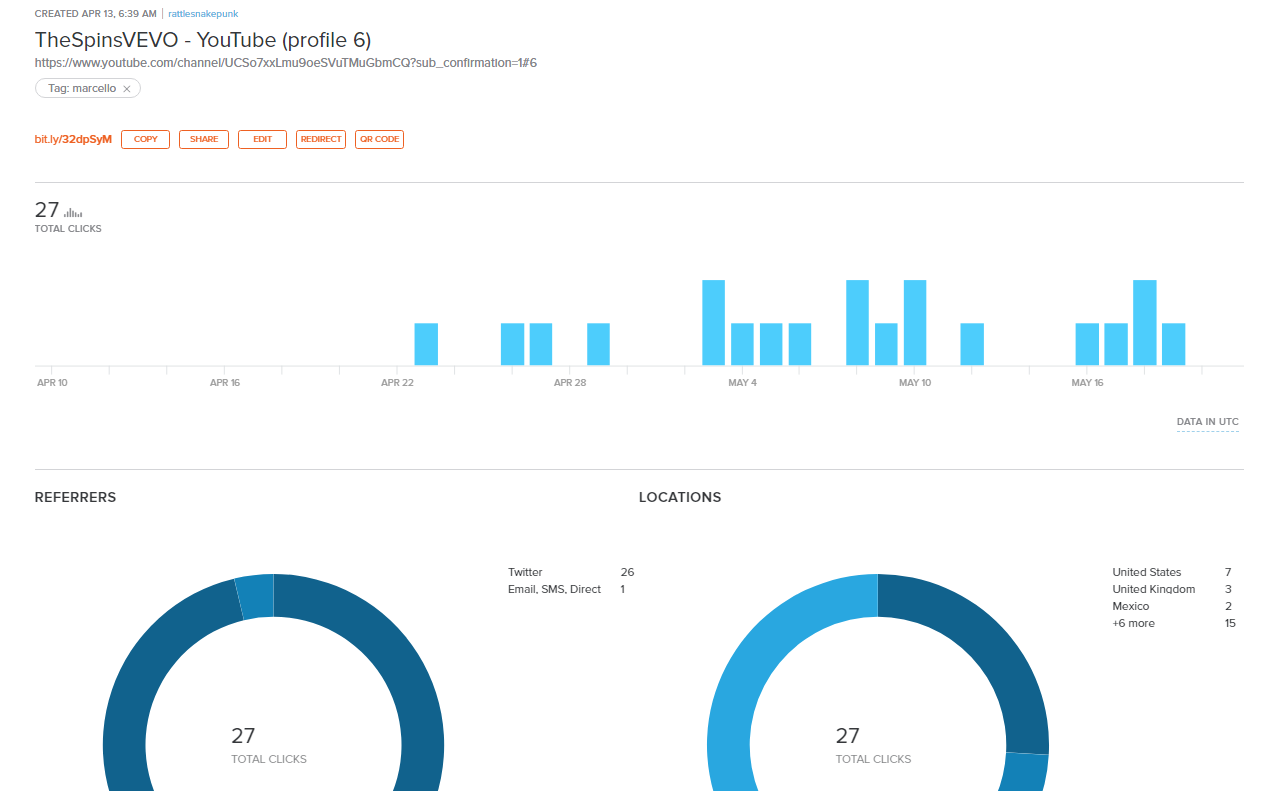This screenshot has height=791, width=1276.
Task: Click '27 TOTAL CLICKS' inside the Locations donut
Action: point(874,745)
